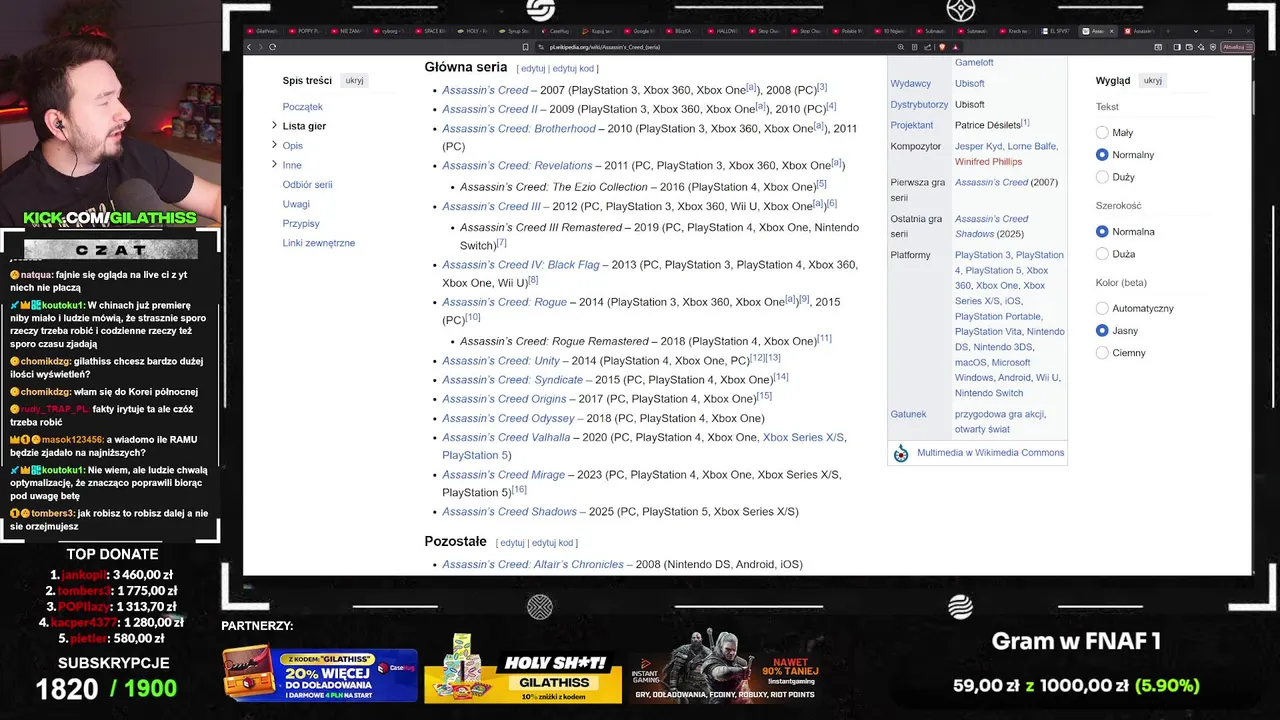Set color mode to Ciemny
This screenshot has width=1280, height=720.
point(1102,352)
